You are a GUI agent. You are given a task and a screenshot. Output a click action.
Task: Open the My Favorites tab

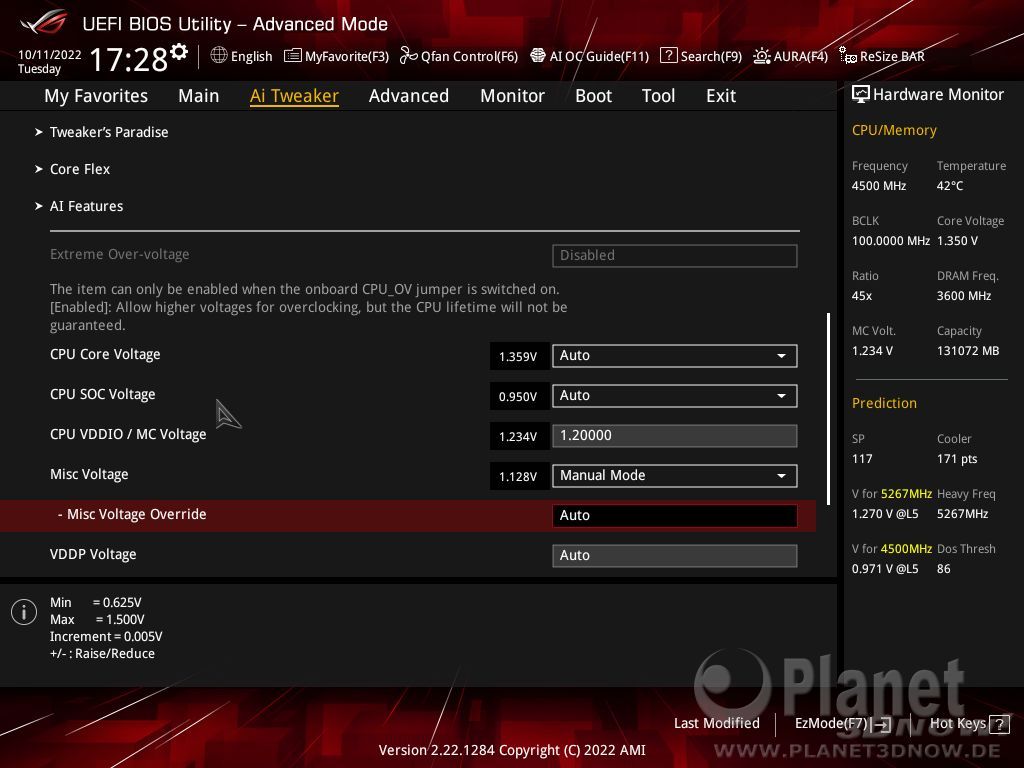(96, 96)
